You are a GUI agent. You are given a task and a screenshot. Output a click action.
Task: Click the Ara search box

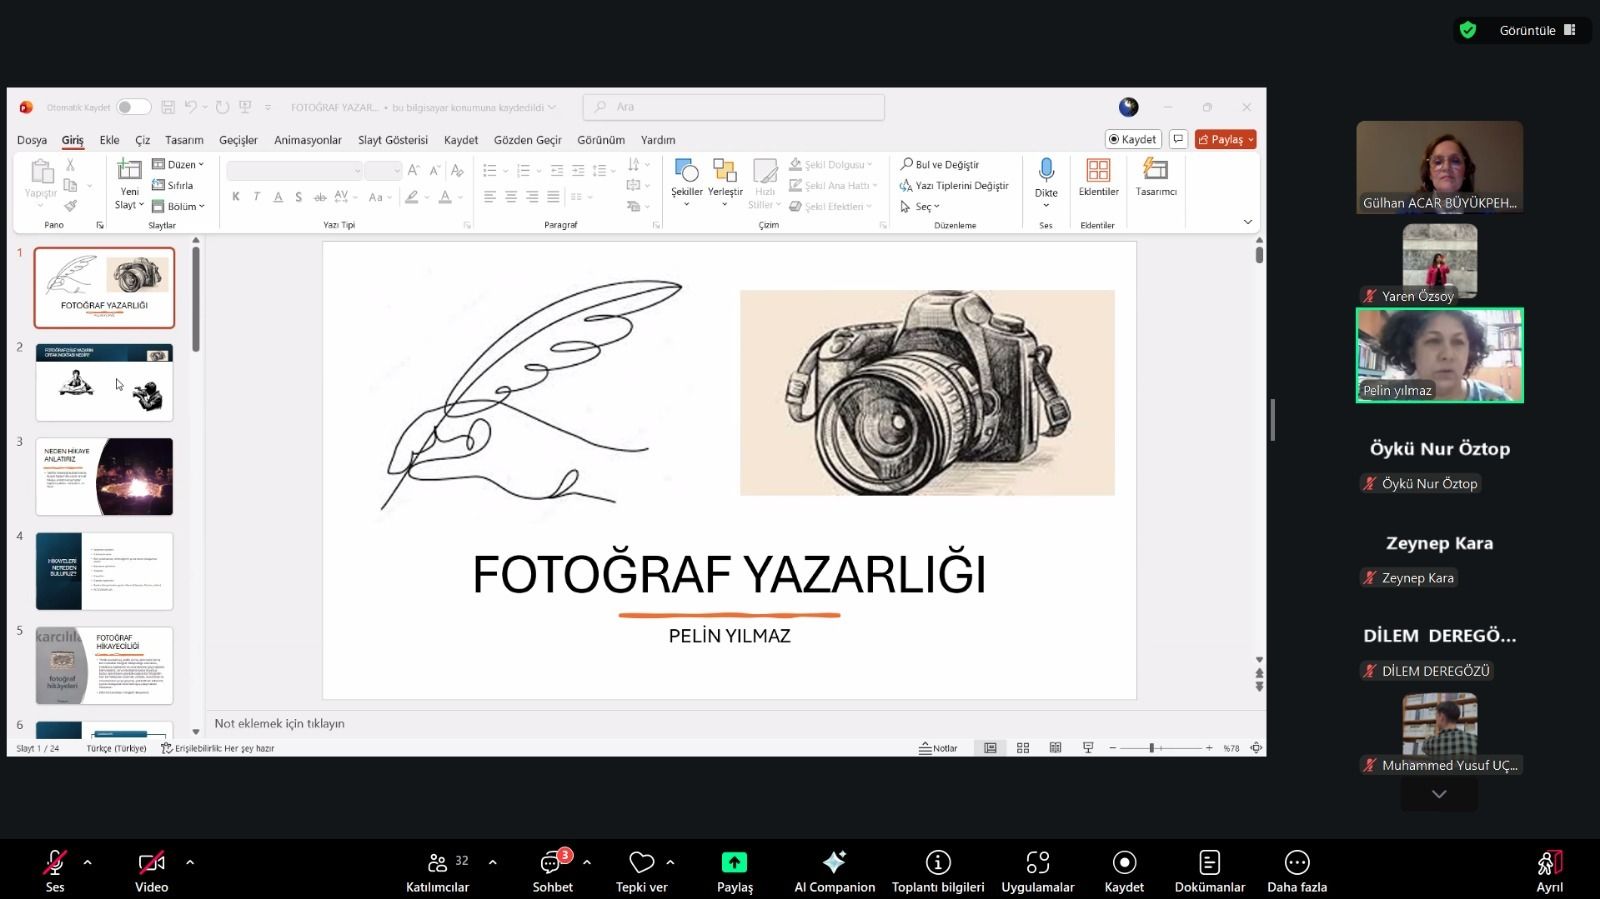[x=734, y=107]
